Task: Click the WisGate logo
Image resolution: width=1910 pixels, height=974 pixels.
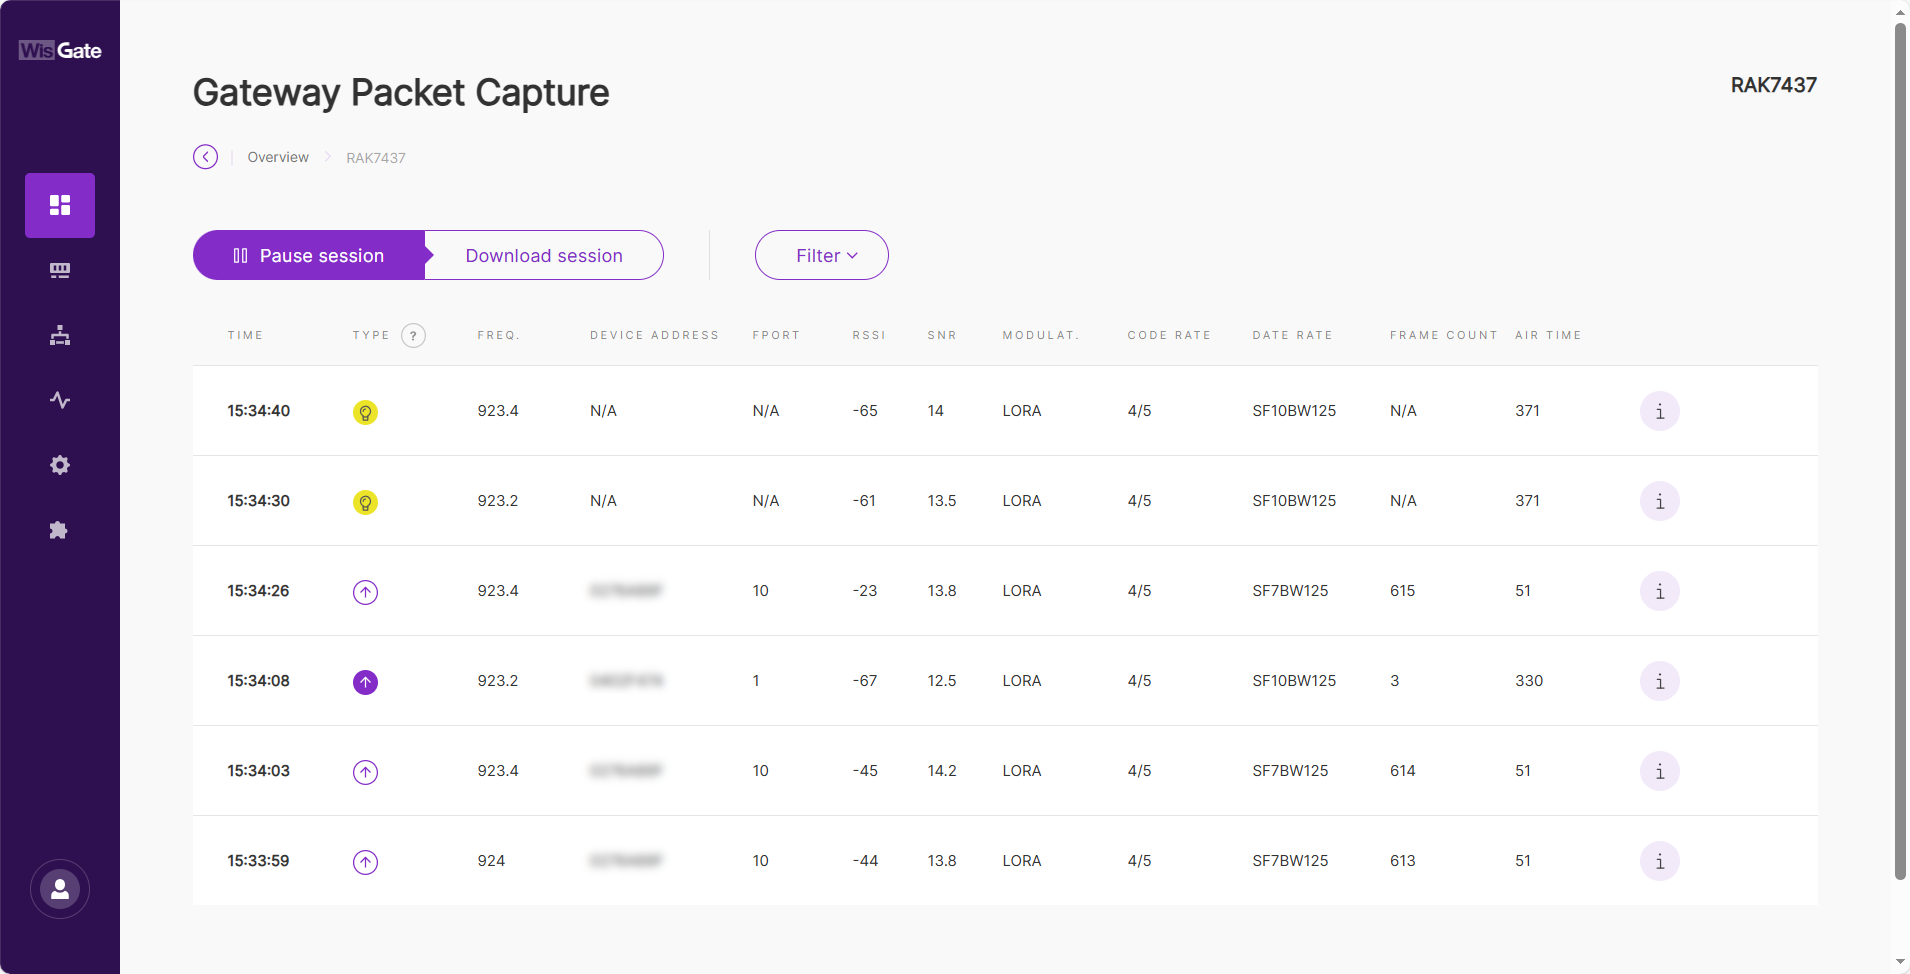Action: tap(59, 50)
